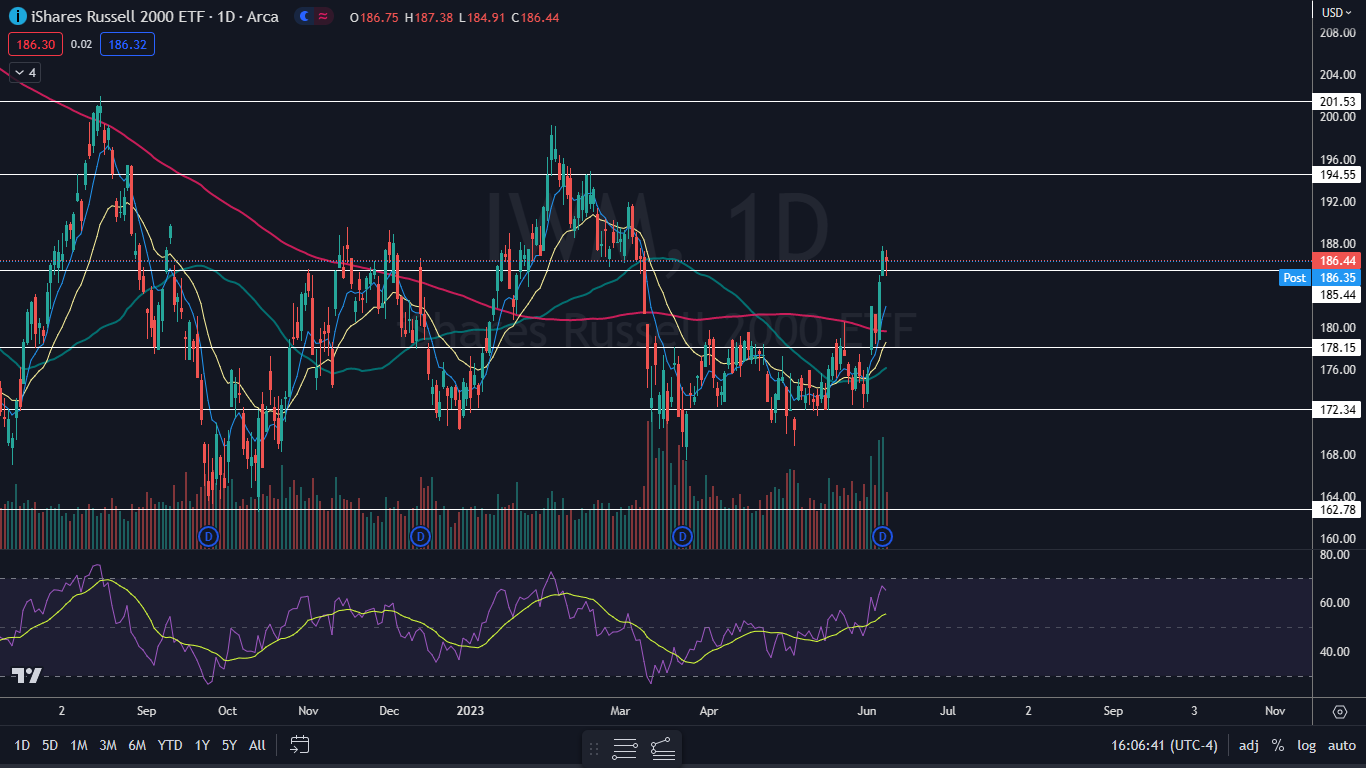Image resolution: width=1366 pixels, height=768 pixels.
Task: Select the trend line levels drawing tool
Action: pos(662,748)
